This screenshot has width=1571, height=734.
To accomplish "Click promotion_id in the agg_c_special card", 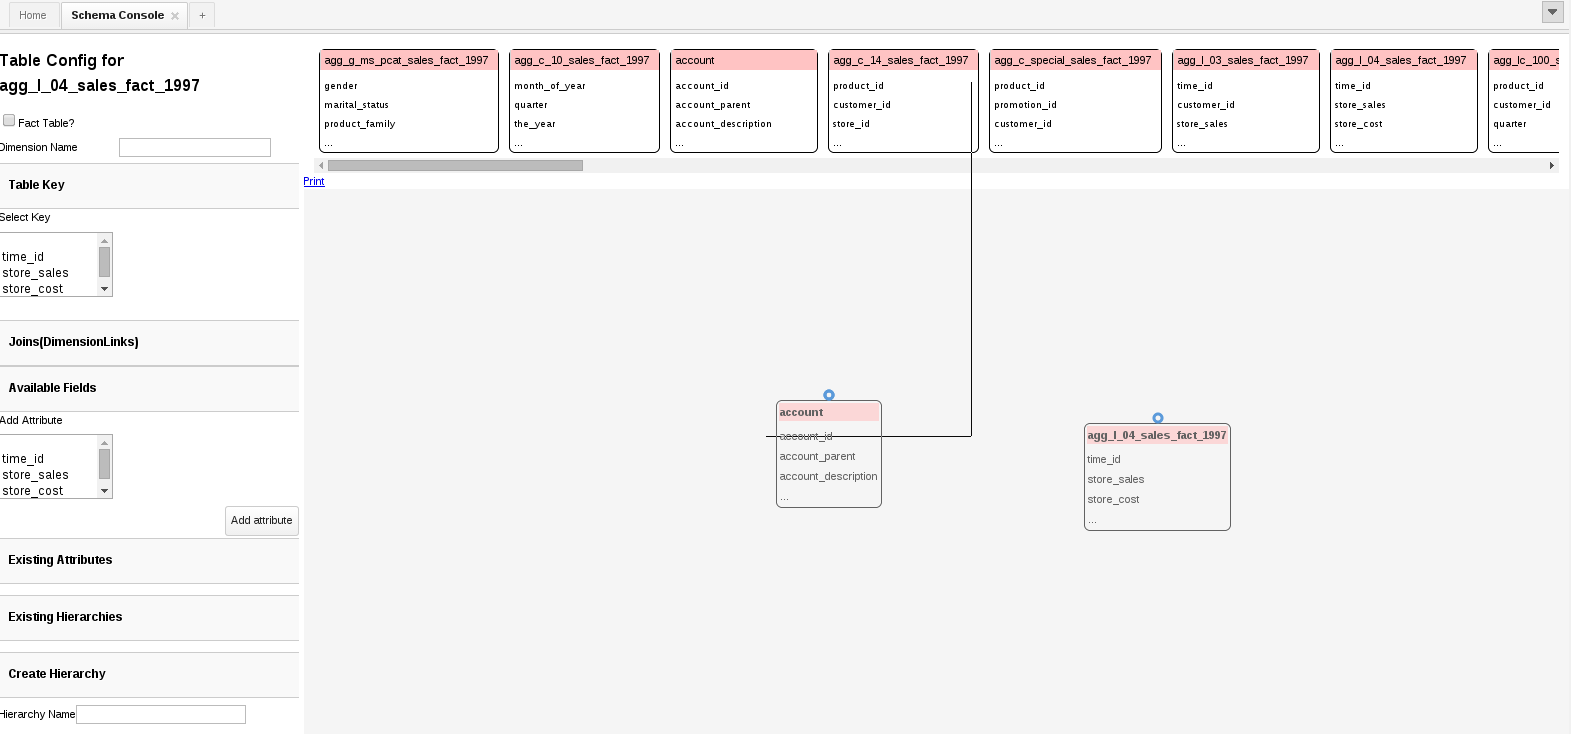I will [x=1025, y=105].
